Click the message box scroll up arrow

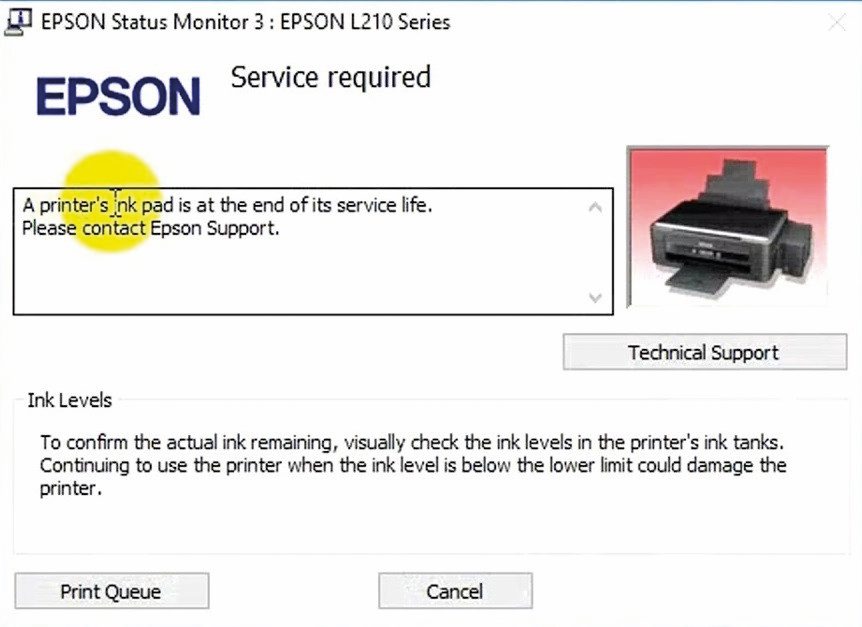pos(595,207)
